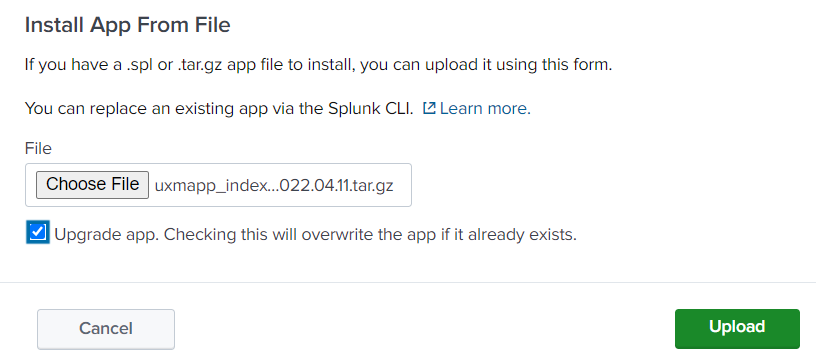This screenshot has width=816, height=363.
Task: Cancel the app installation dialog
Action: (106, 329)
